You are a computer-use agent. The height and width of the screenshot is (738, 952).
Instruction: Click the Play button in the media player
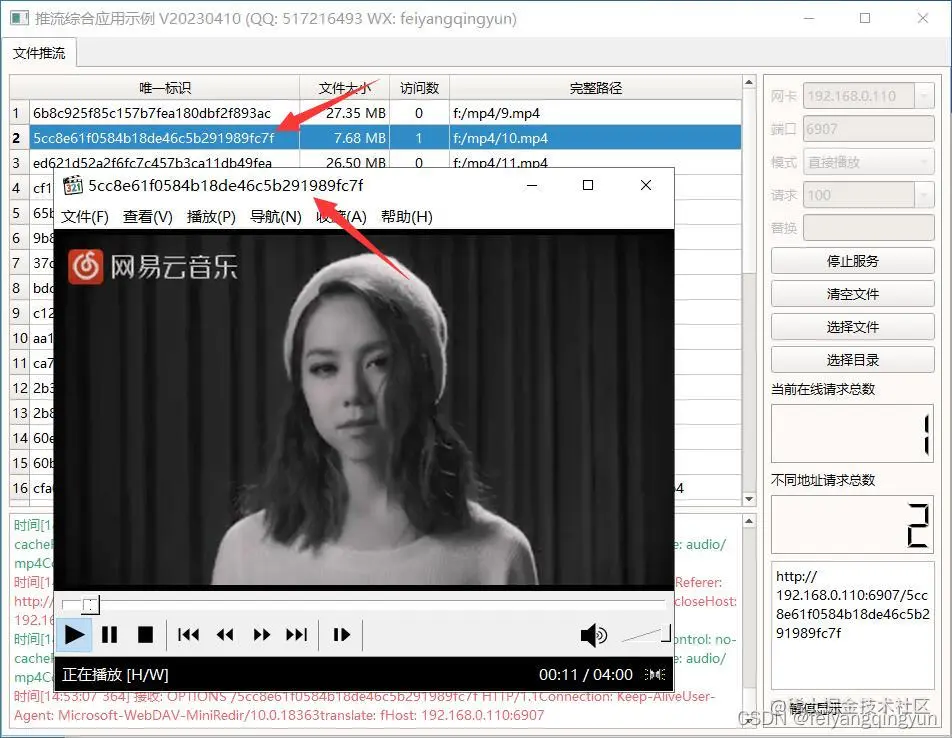click(74, 635)
